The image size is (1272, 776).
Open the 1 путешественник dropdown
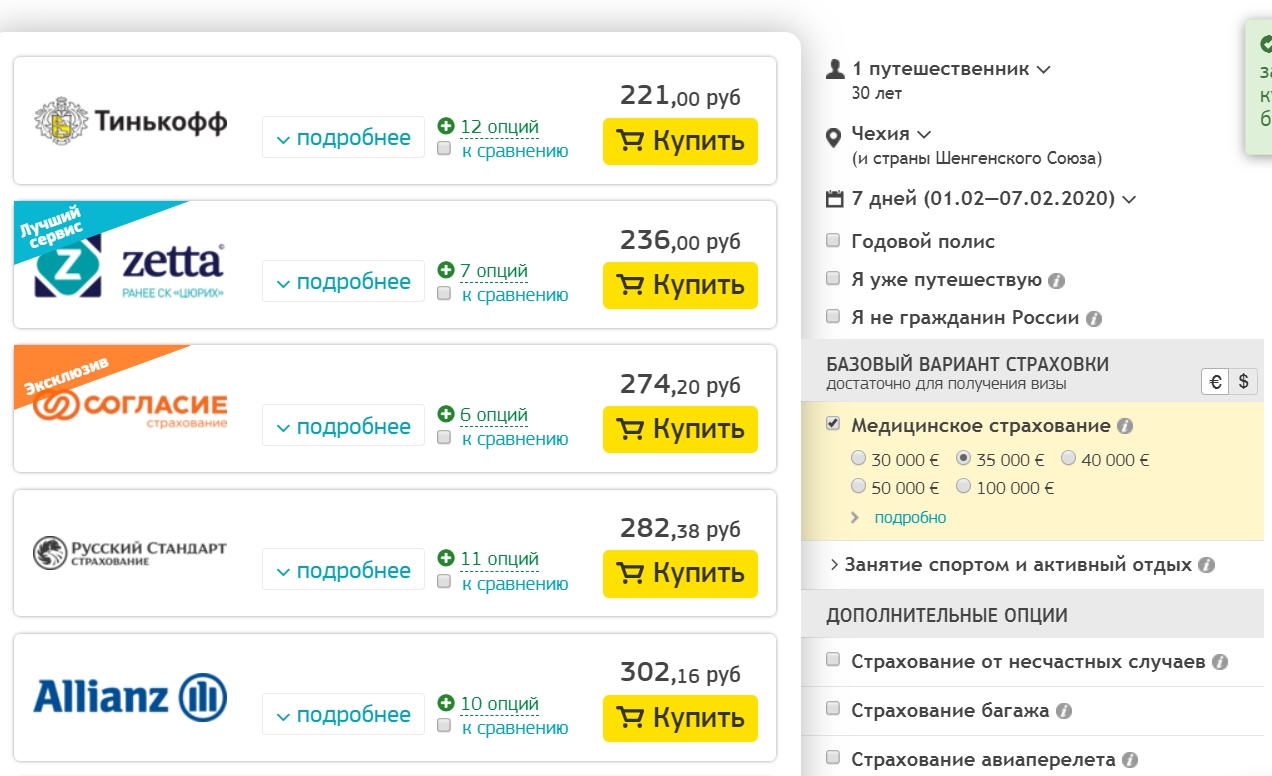click(x=950, y=70)
